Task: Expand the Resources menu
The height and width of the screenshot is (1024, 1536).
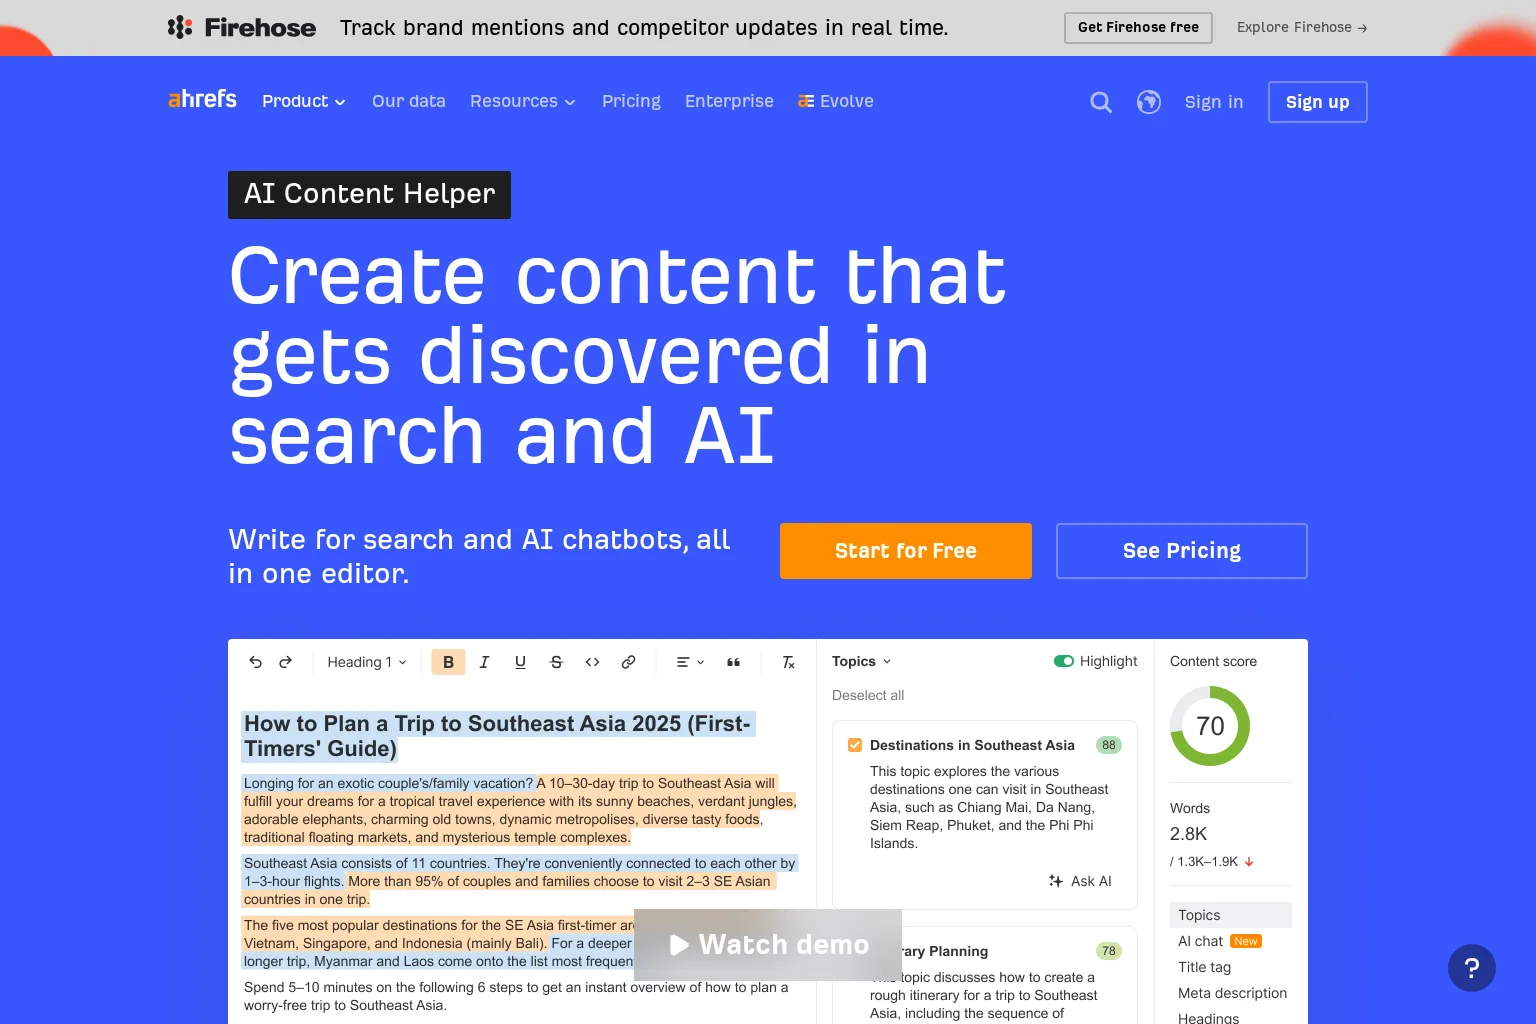Action: [x=523, y=101]
